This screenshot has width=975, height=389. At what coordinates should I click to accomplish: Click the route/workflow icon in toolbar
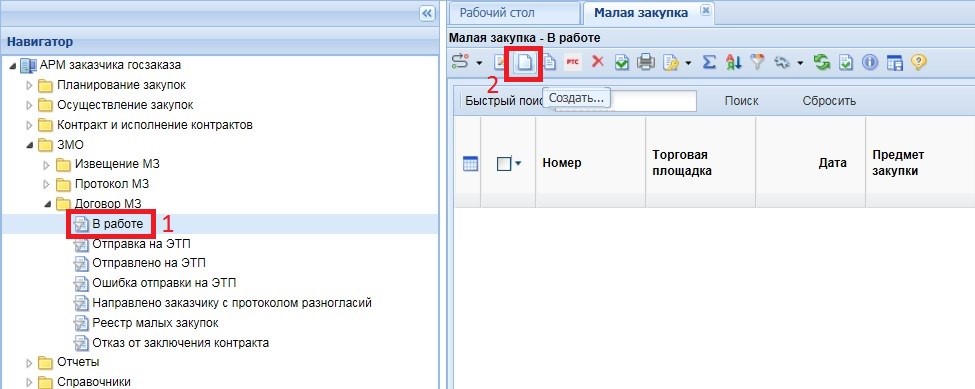click(460, 62)
